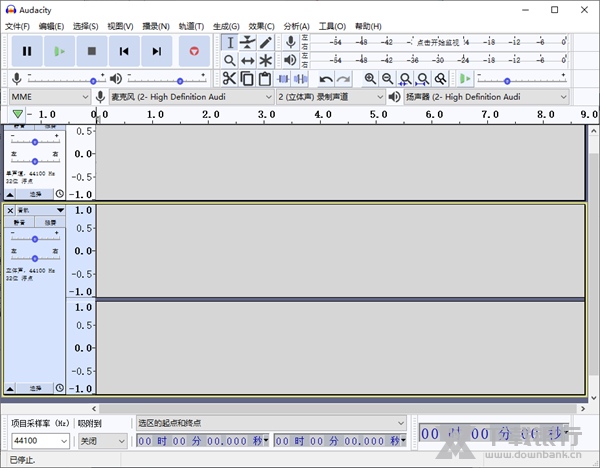The width and height of the screenshot is (600, 468).
Task: Select the Envelope tool
Action: [x=247, y=42]
